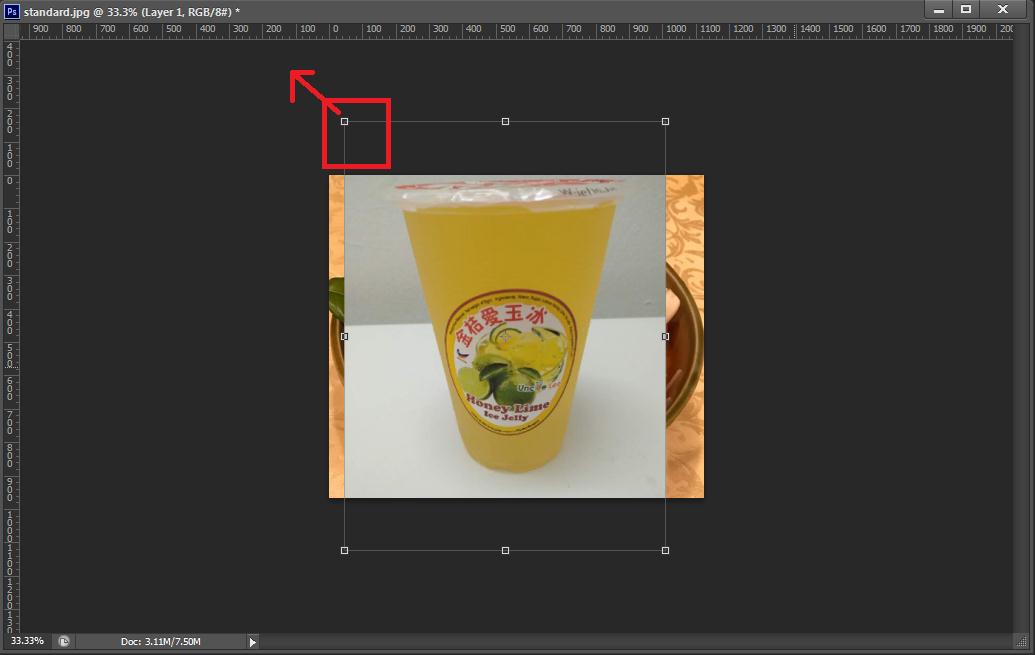
Task: Click the orange background strip right of layer
Action: [685, 336]
